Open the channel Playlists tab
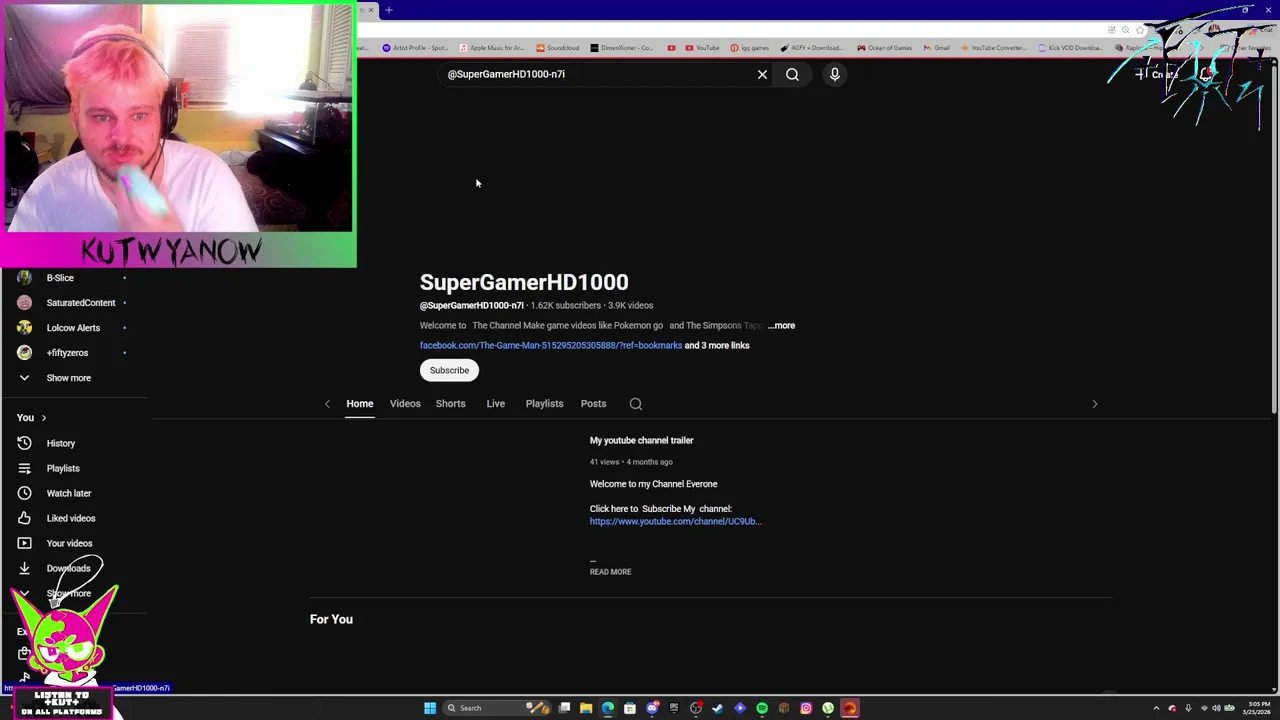 click(544, 404)
